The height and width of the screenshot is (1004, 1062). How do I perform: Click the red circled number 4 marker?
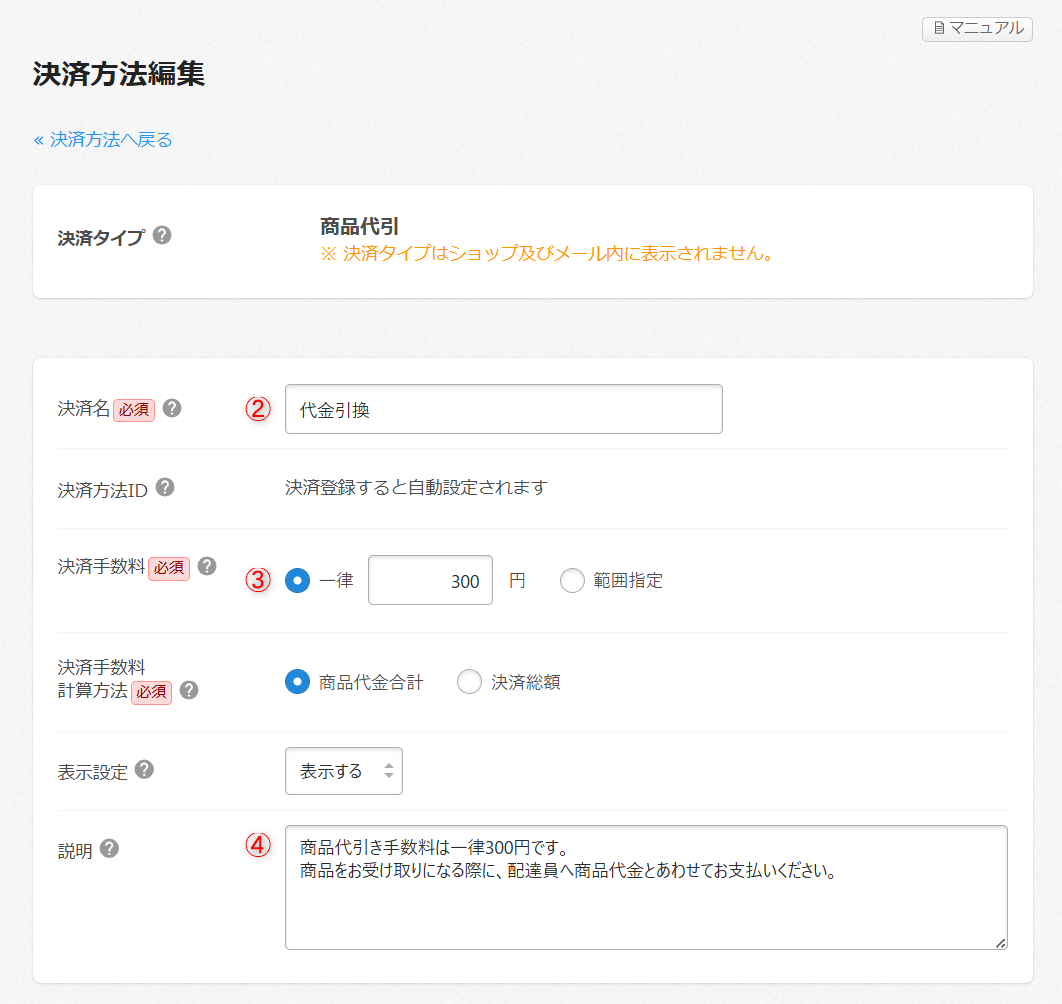pyautogui.click(x=259, y=845)
